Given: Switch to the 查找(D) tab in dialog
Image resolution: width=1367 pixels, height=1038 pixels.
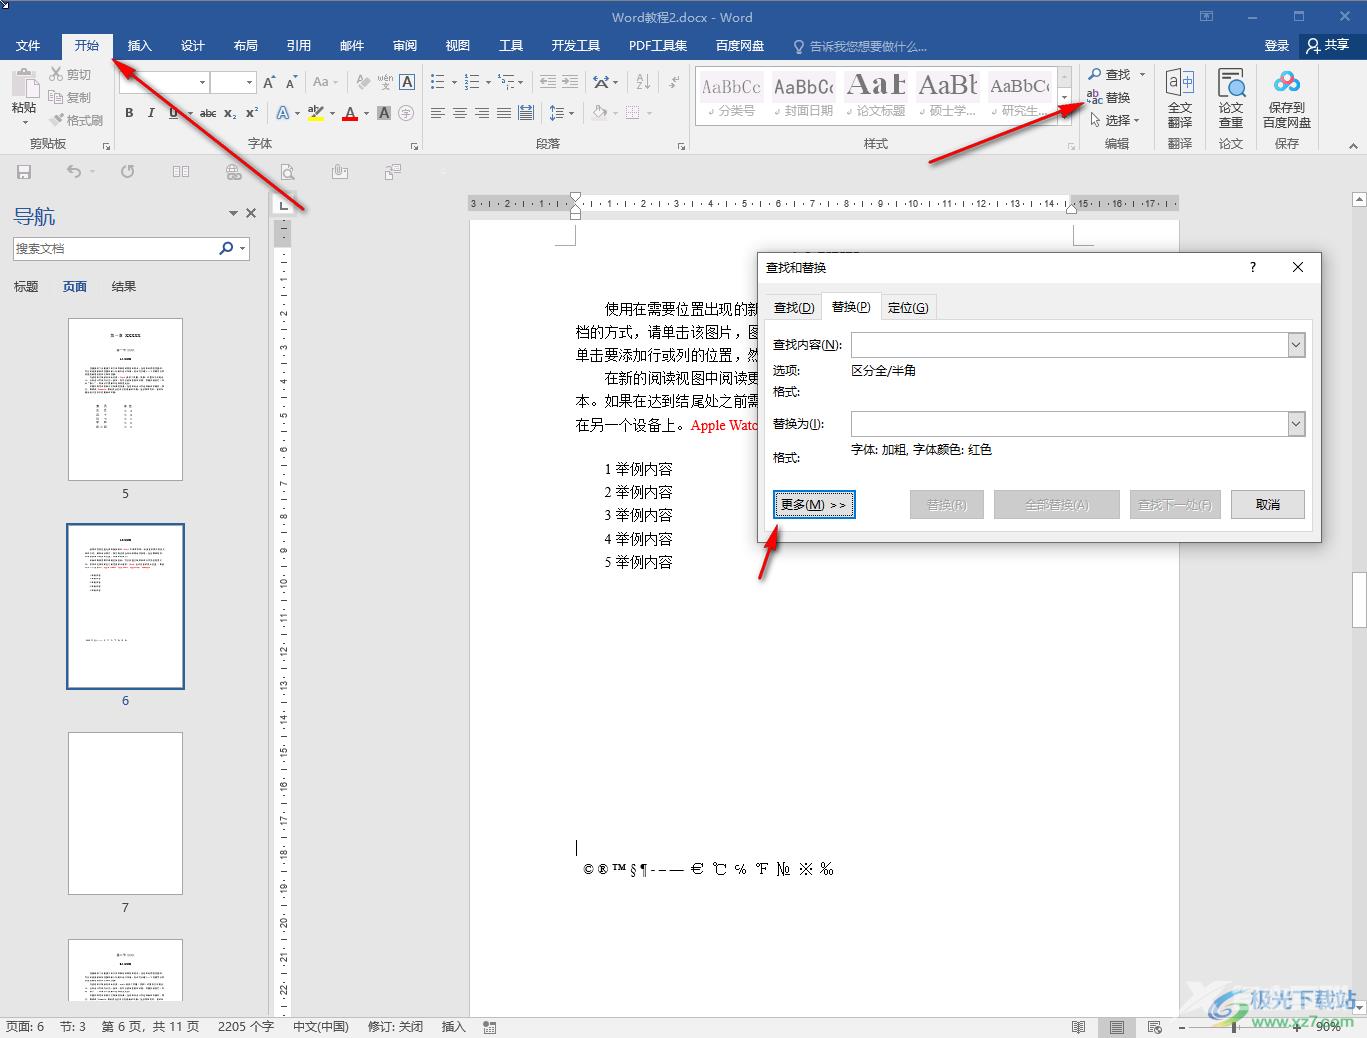Looking at the screenshot, I should point(794,307).
